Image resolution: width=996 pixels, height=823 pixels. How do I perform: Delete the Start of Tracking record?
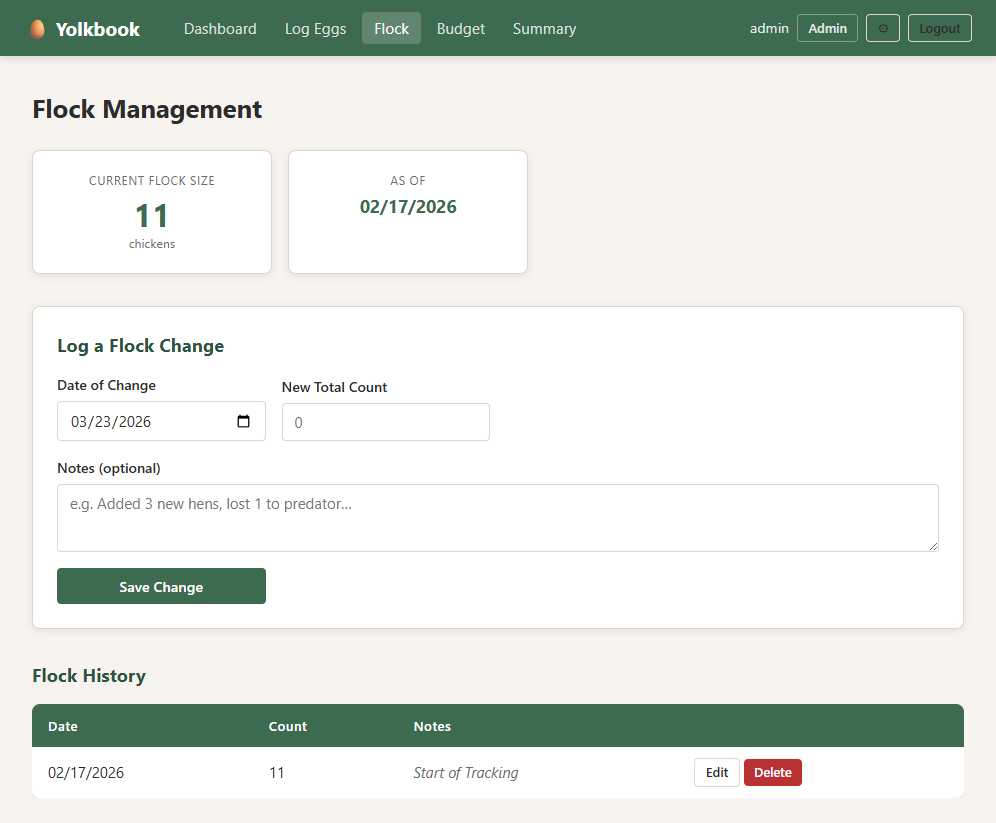pos(772,772)
